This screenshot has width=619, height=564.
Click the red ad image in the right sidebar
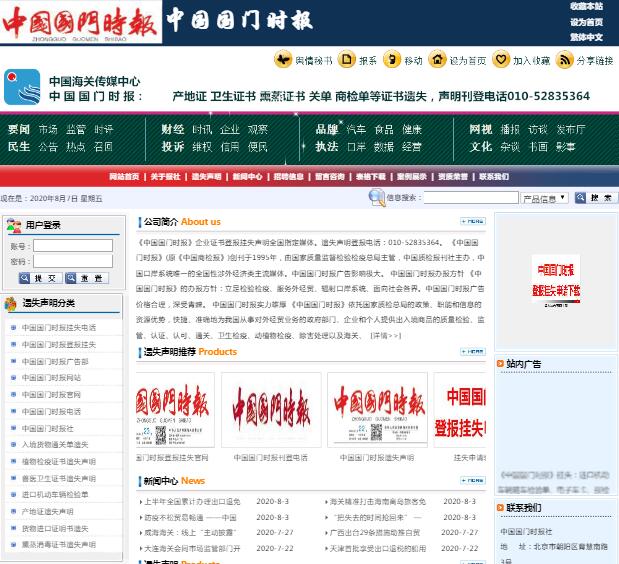[x=556, y=281]
